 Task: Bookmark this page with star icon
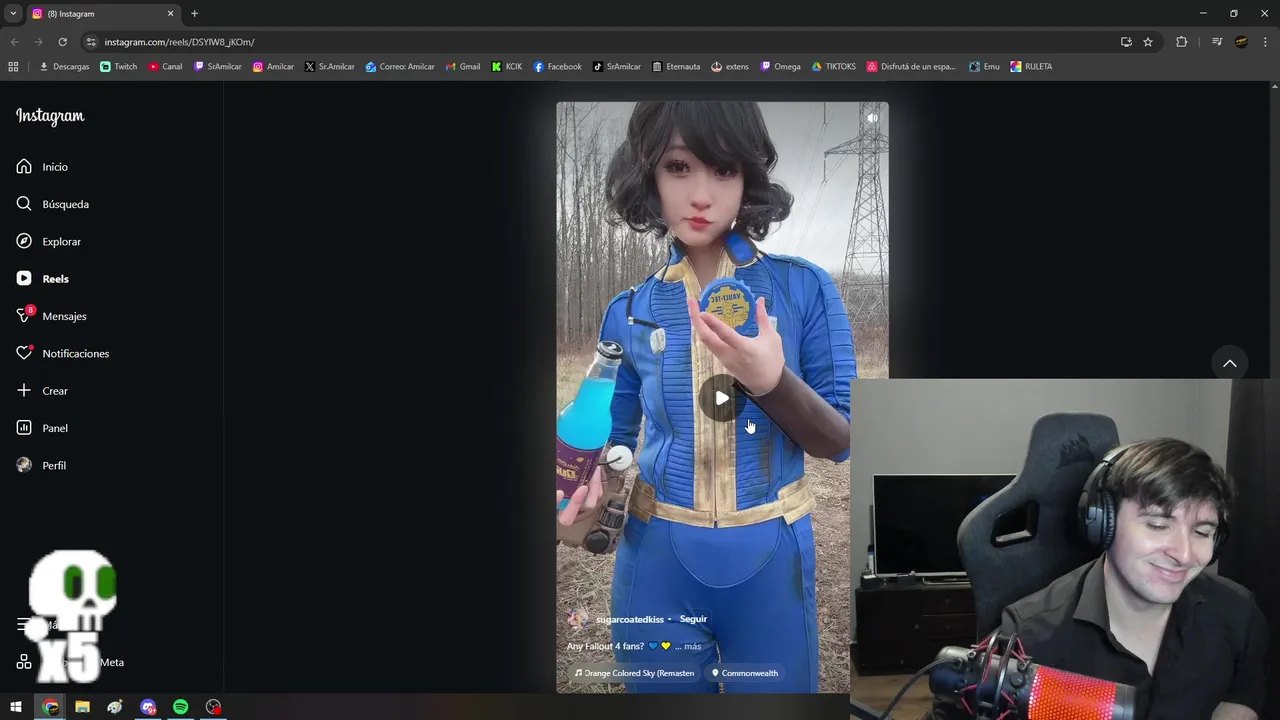[1148, 42]
